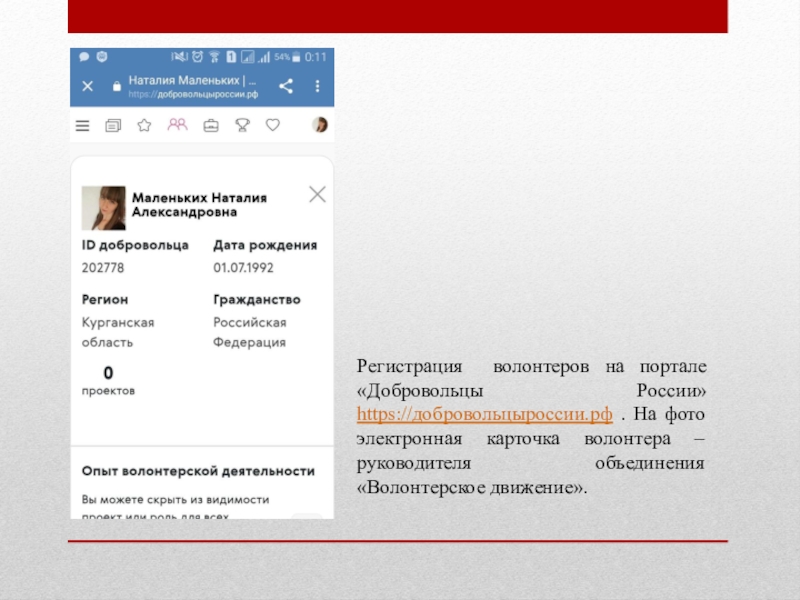
Task: Click the trophy icon
Action: pyautogui.click(x=242, y=125)
